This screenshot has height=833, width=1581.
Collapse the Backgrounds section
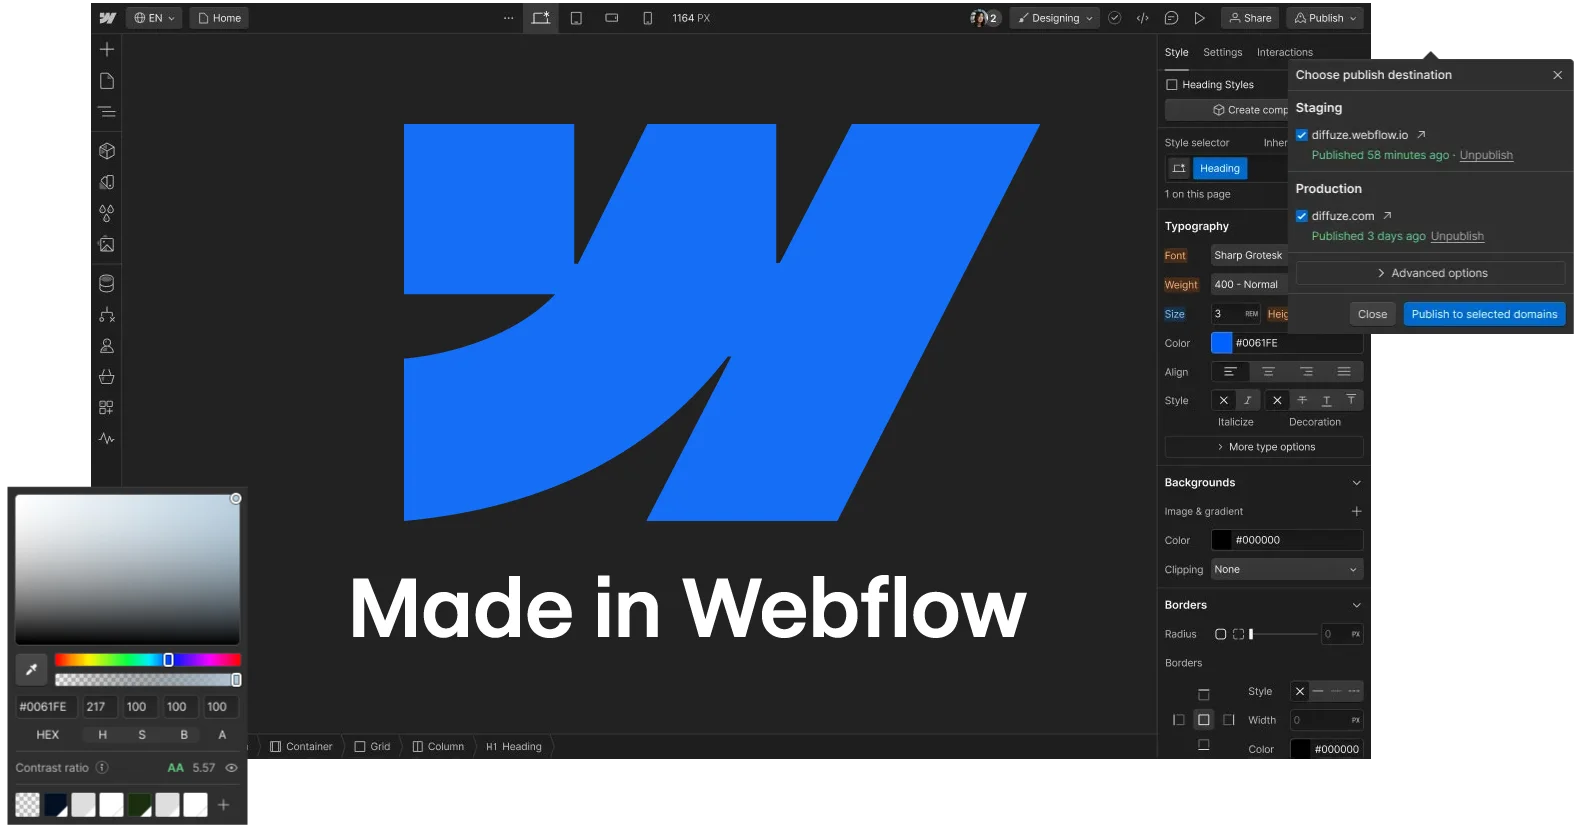point(1356,483)
